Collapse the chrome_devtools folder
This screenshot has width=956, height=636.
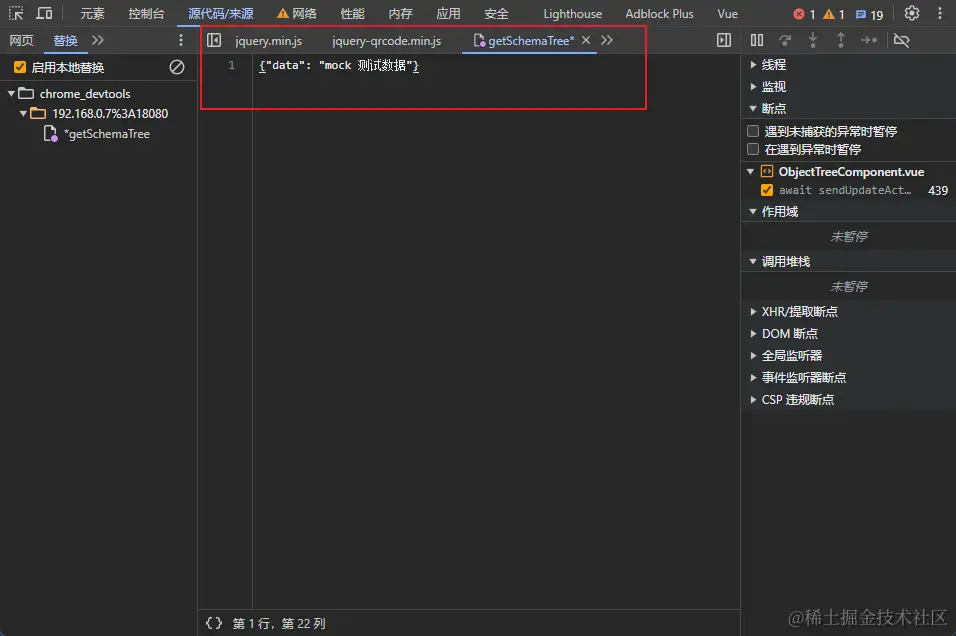point(11,93)
